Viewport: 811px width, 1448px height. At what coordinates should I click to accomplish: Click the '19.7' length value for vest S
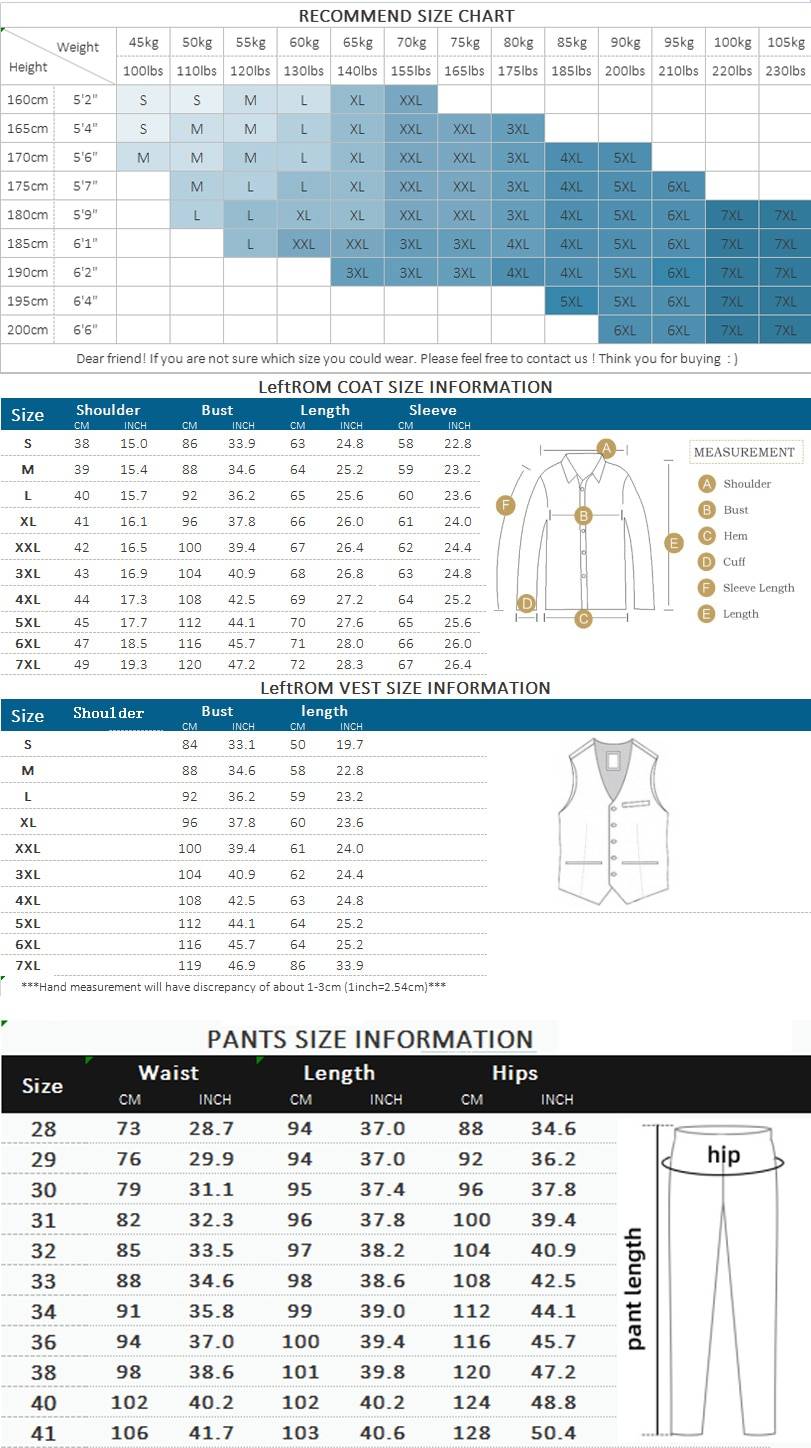coord(350,745)
